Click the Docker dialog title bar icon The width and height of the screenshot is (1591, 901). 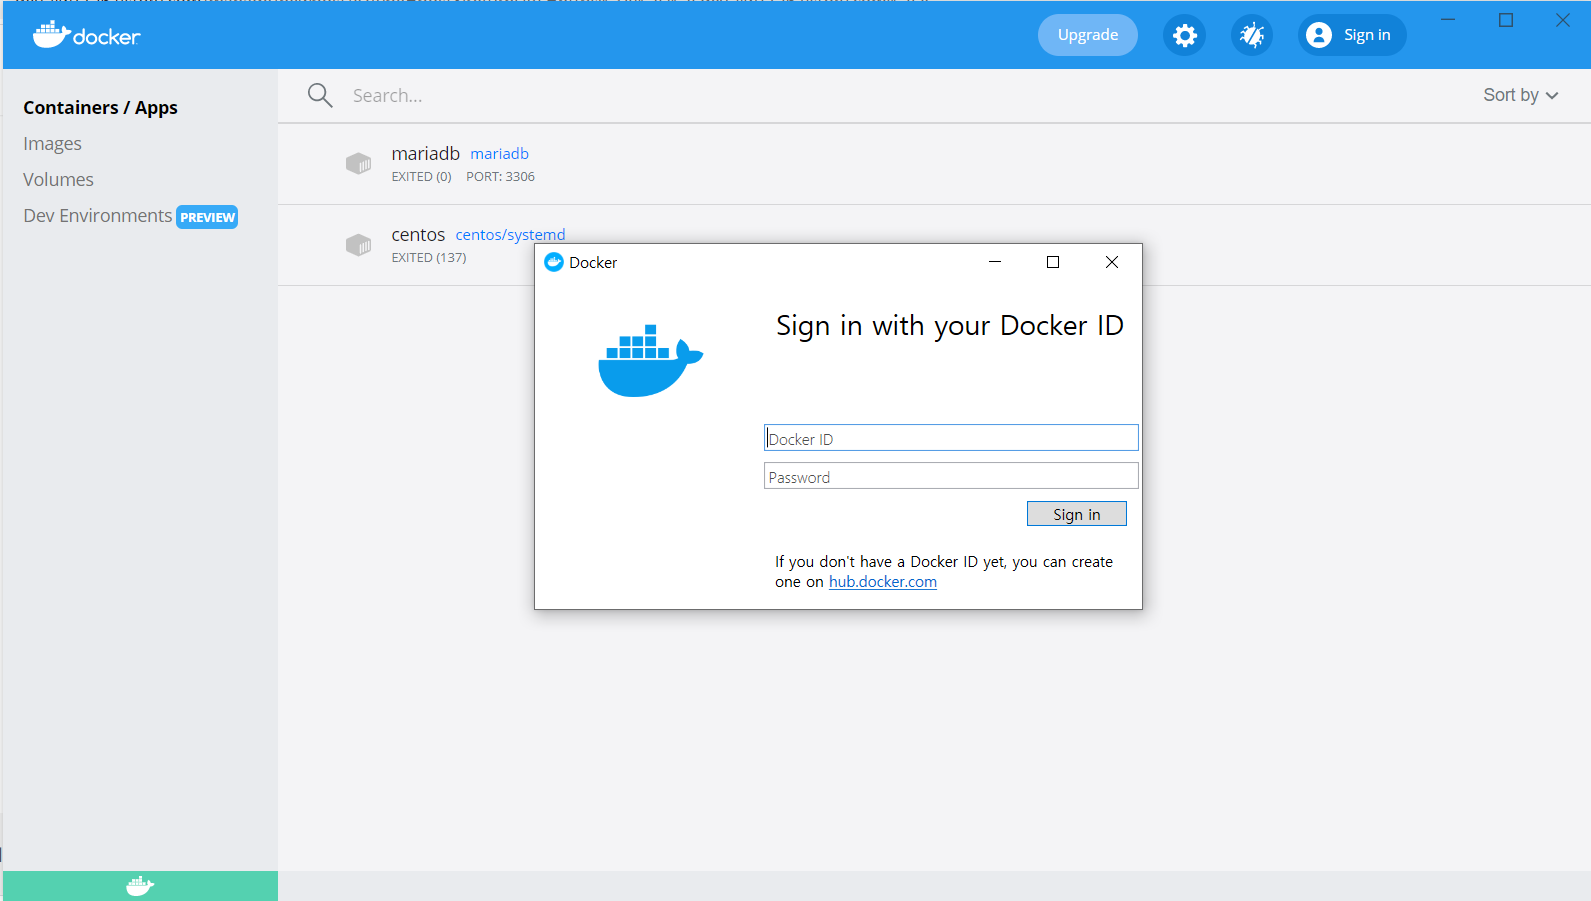coord(554,262)
